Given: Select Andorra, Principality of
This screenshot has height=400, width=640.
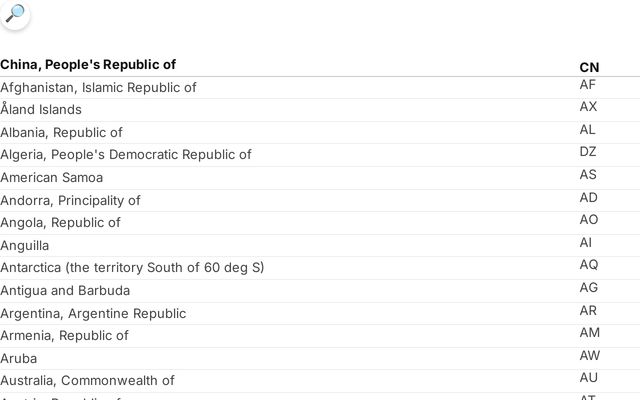Looking at the screenshot, I should (70, 200).
